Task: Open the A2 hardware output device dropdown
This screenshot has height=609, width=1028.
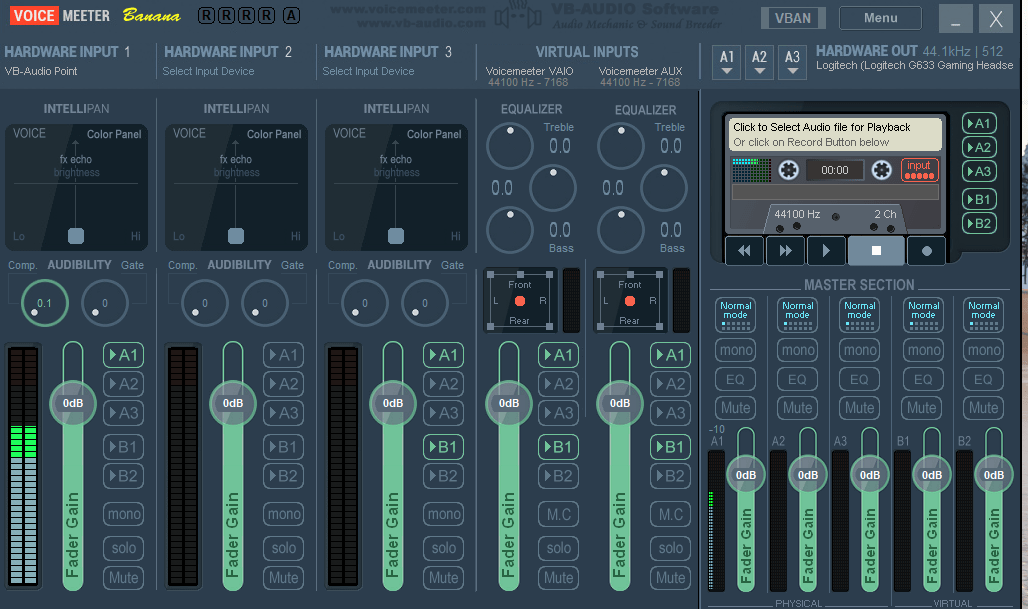Action: click(x=759, y=62)
